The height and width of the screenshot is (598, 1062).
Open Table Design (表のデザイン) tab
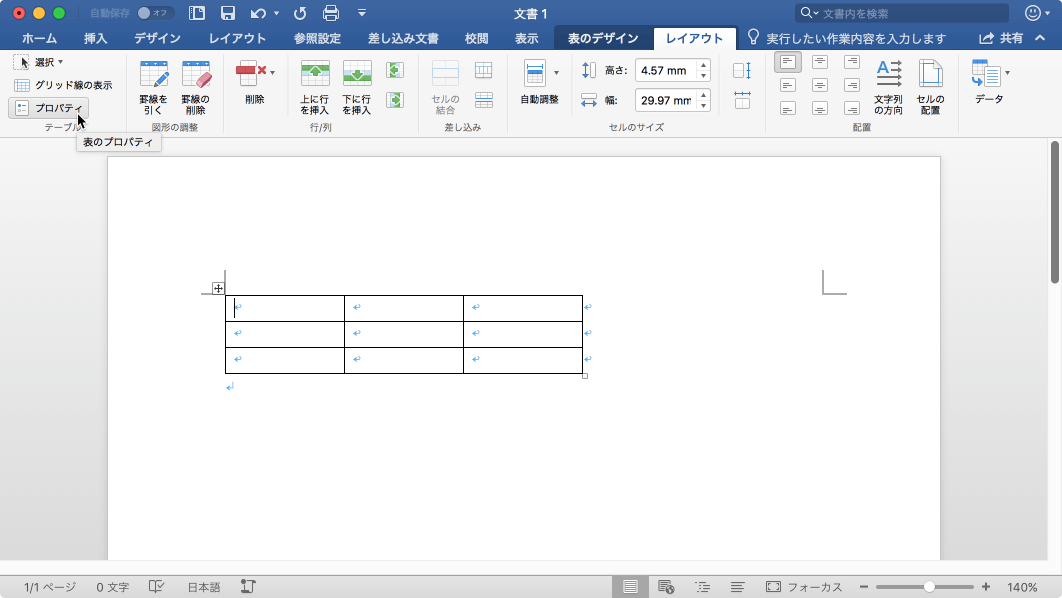click(603, 39)
